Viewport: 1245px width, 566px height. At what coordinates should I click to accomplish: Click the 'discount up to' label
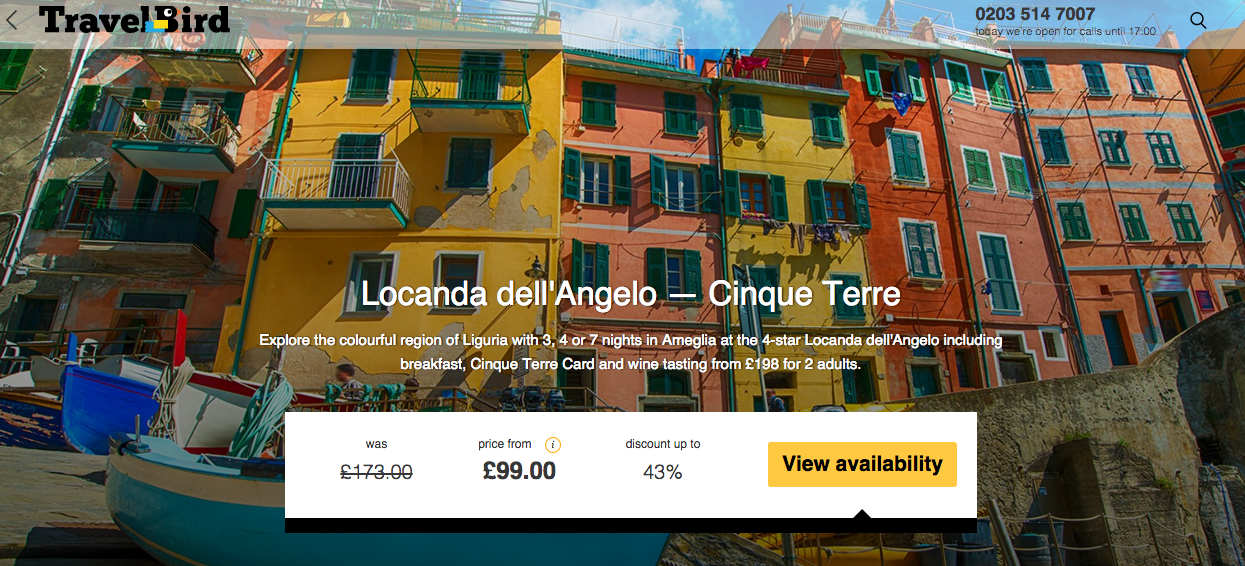[x=663, y=444]
